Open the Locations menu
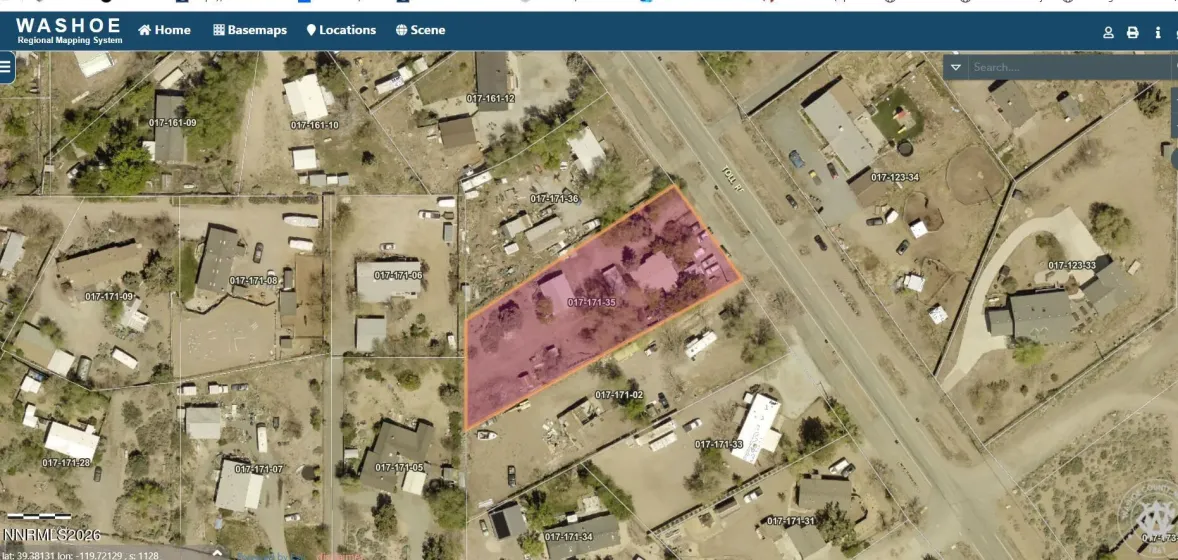Image resolution: width=1178 pixels, height=560 pixels. (347, 30)
